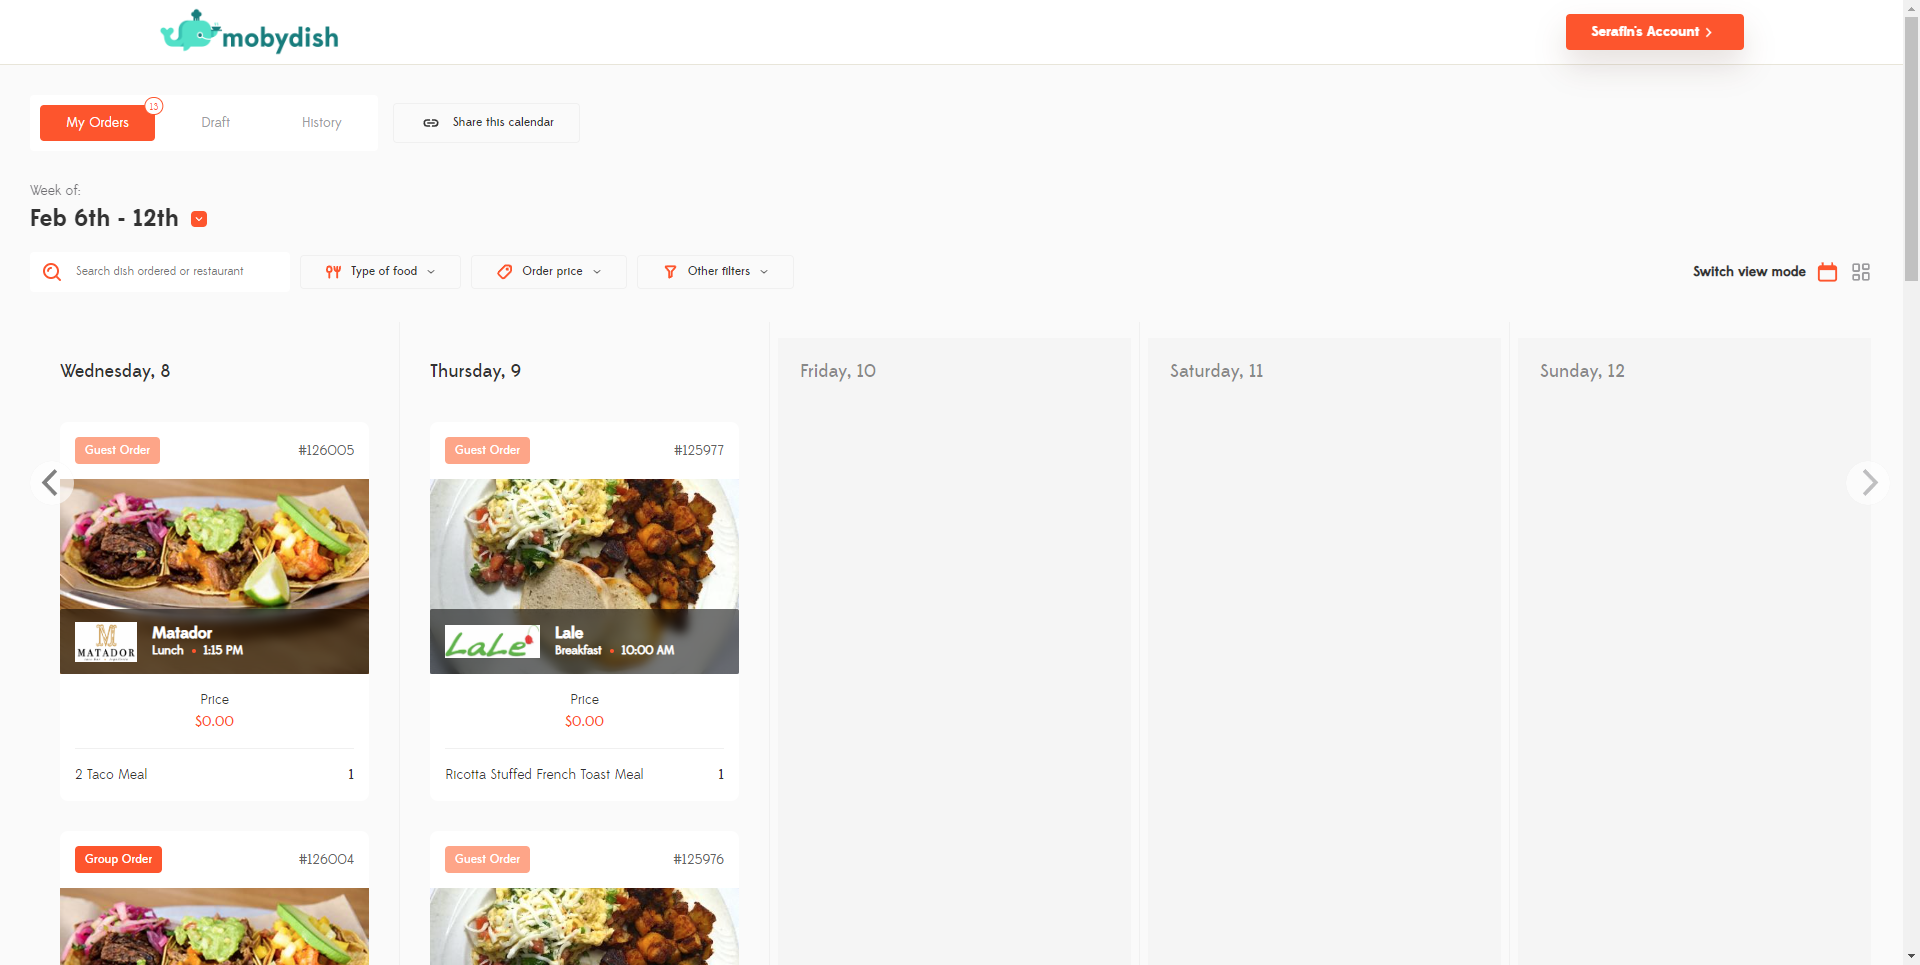Open Serafin's Account menu
Viewport: 1920px width, 965px height.
pyautogui.click(x=1654, y=31)
